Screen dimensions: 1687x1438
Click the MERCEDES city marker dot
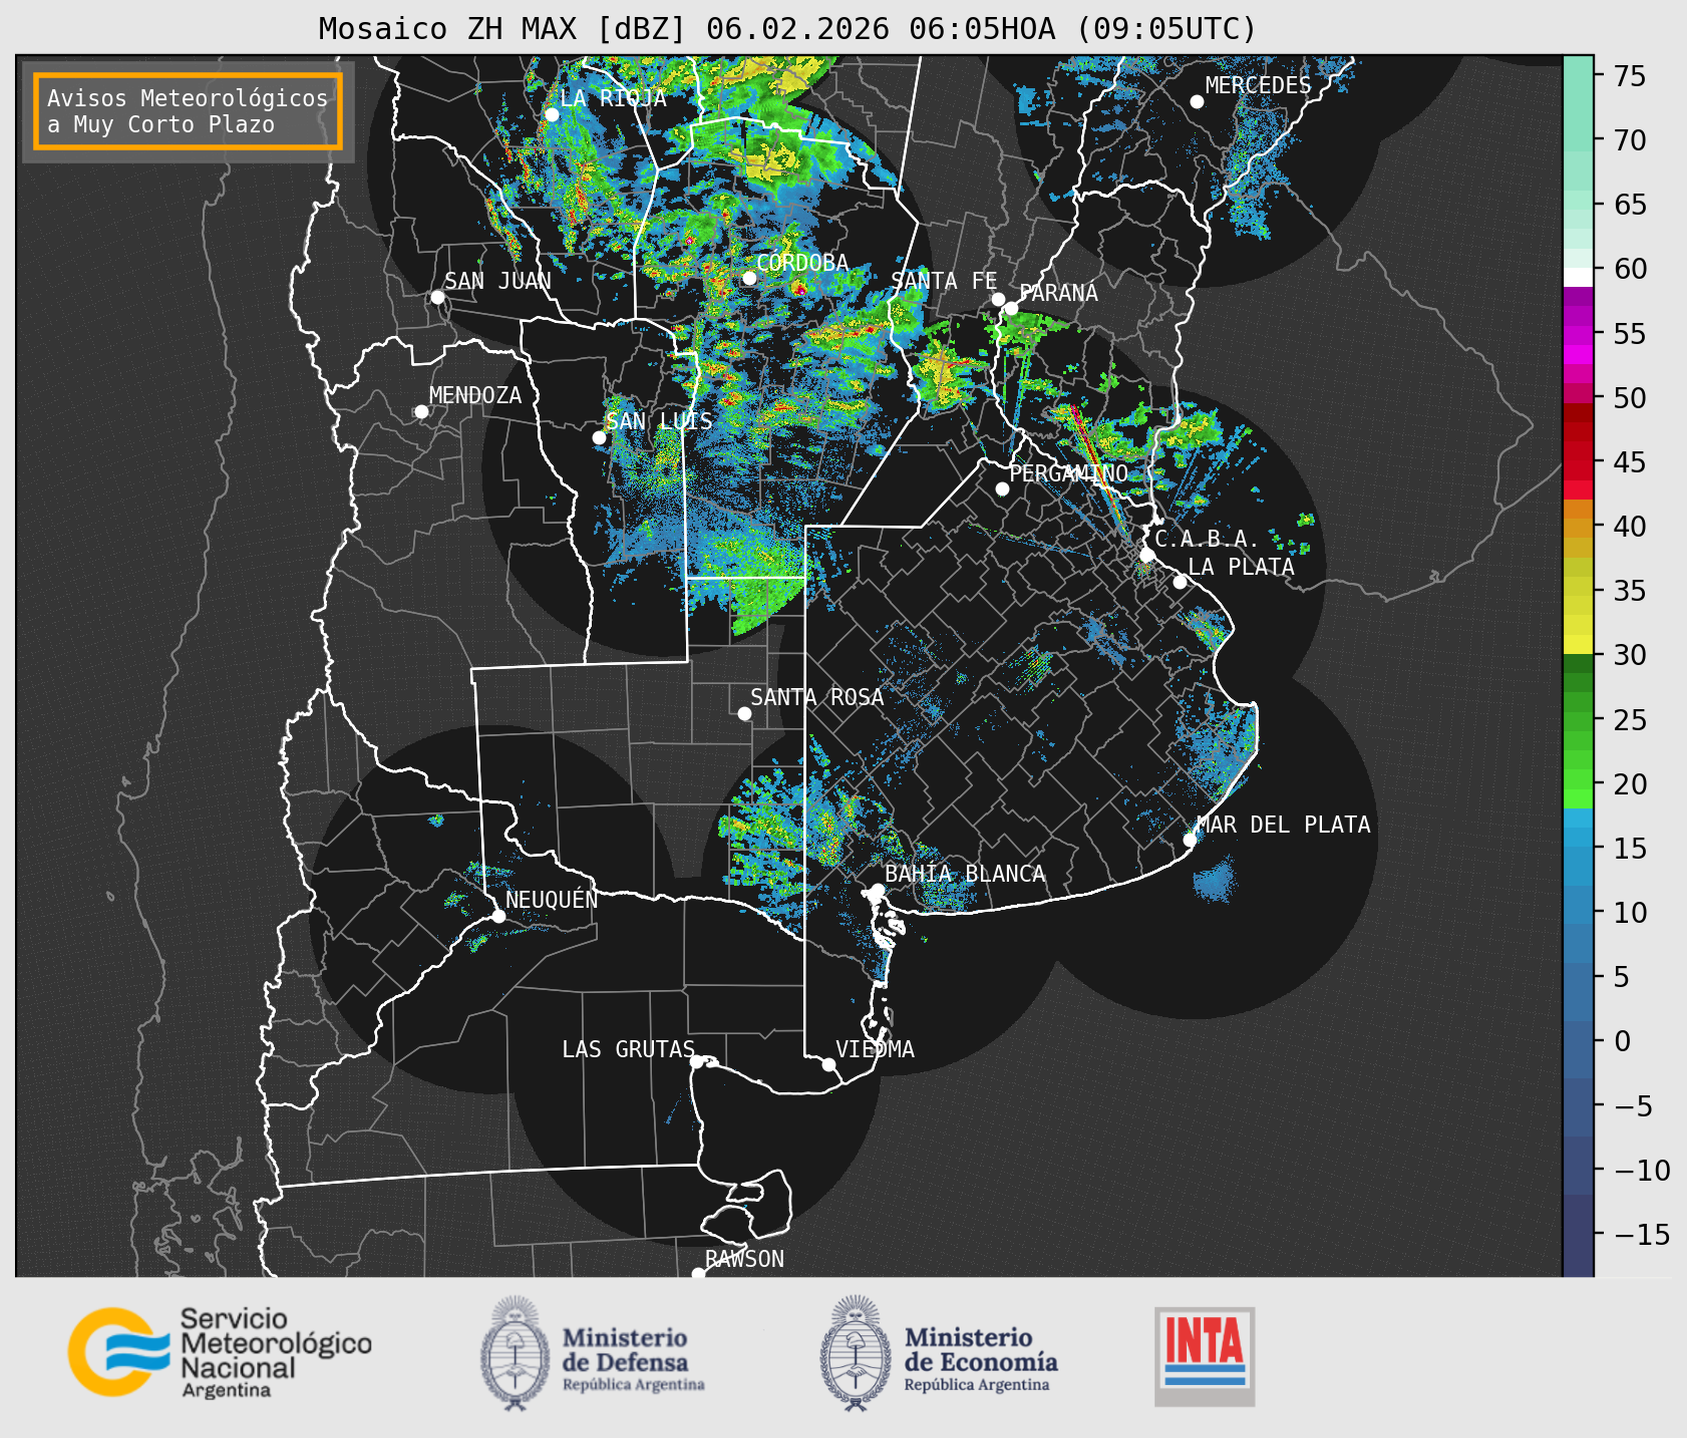(x=1197, y=102)
